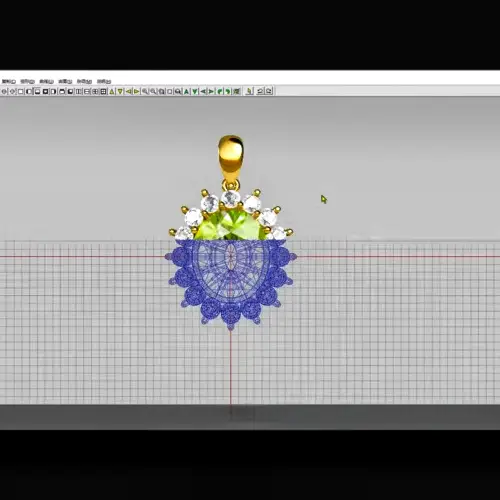Click the dark-green left arrow rotate icon

tap(203, 91)
